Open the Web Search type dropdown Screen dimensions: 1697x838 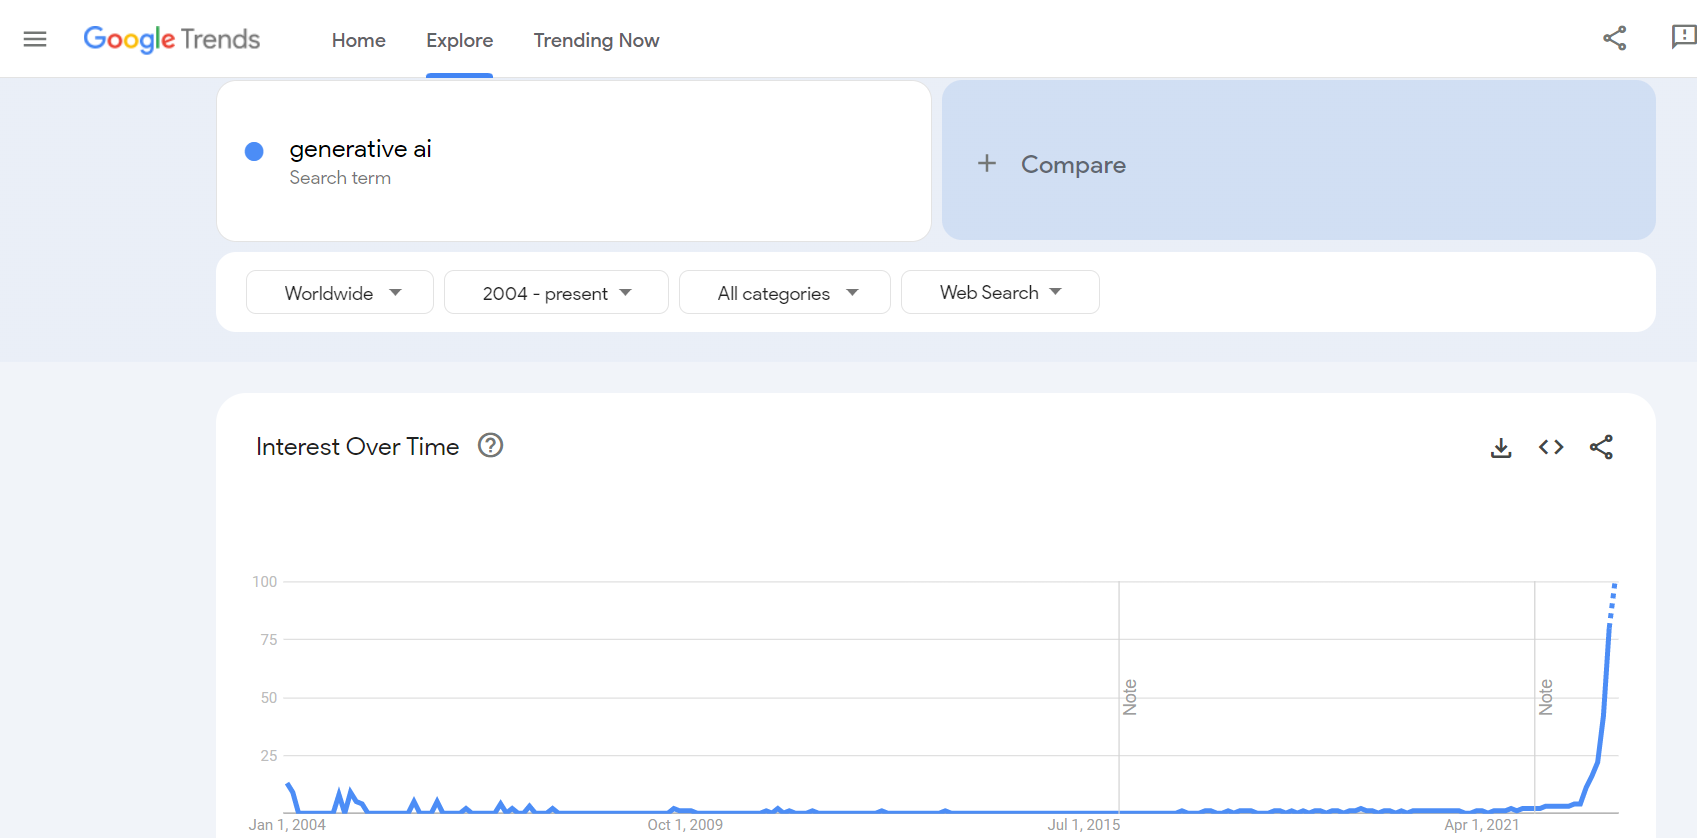pyautogui.click(x=1000, y=293)
